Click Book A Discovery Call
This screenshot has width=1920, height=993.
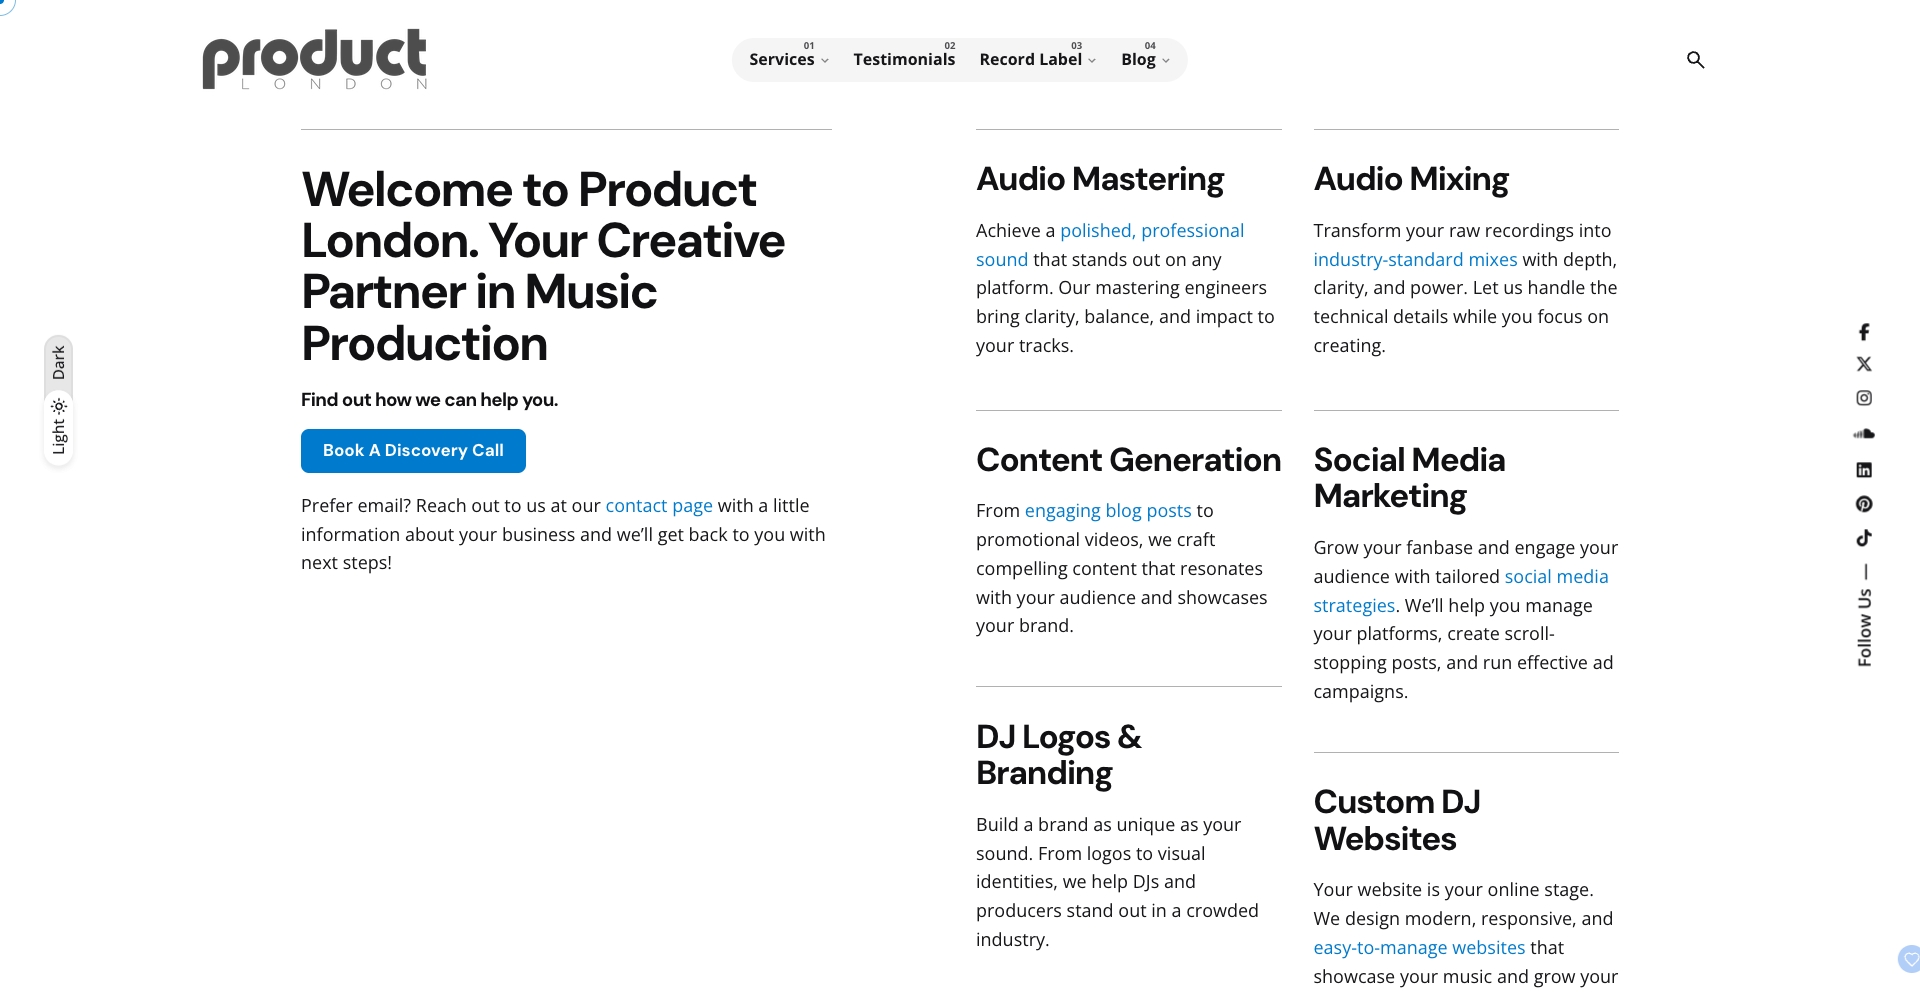tap(412, 451)
